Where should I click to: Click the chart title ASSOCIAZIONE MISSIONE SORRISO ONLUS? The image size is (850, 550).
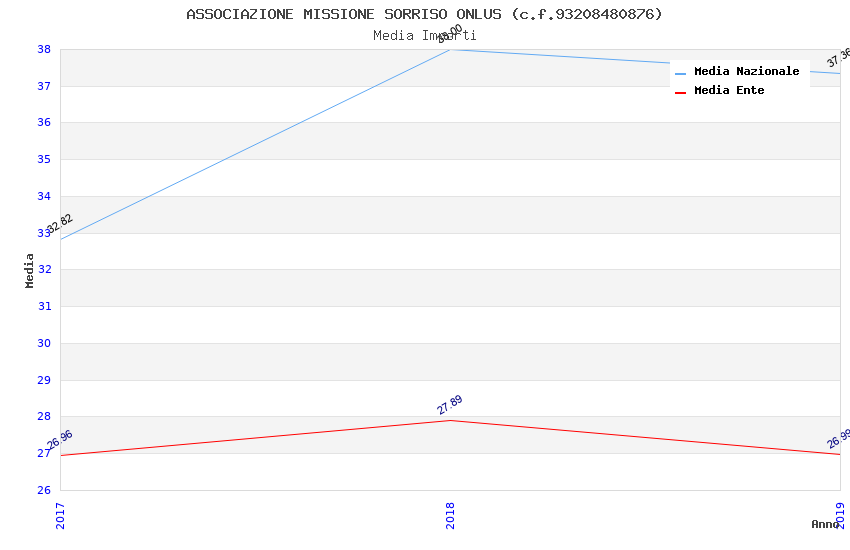click(x=424, y=14)
